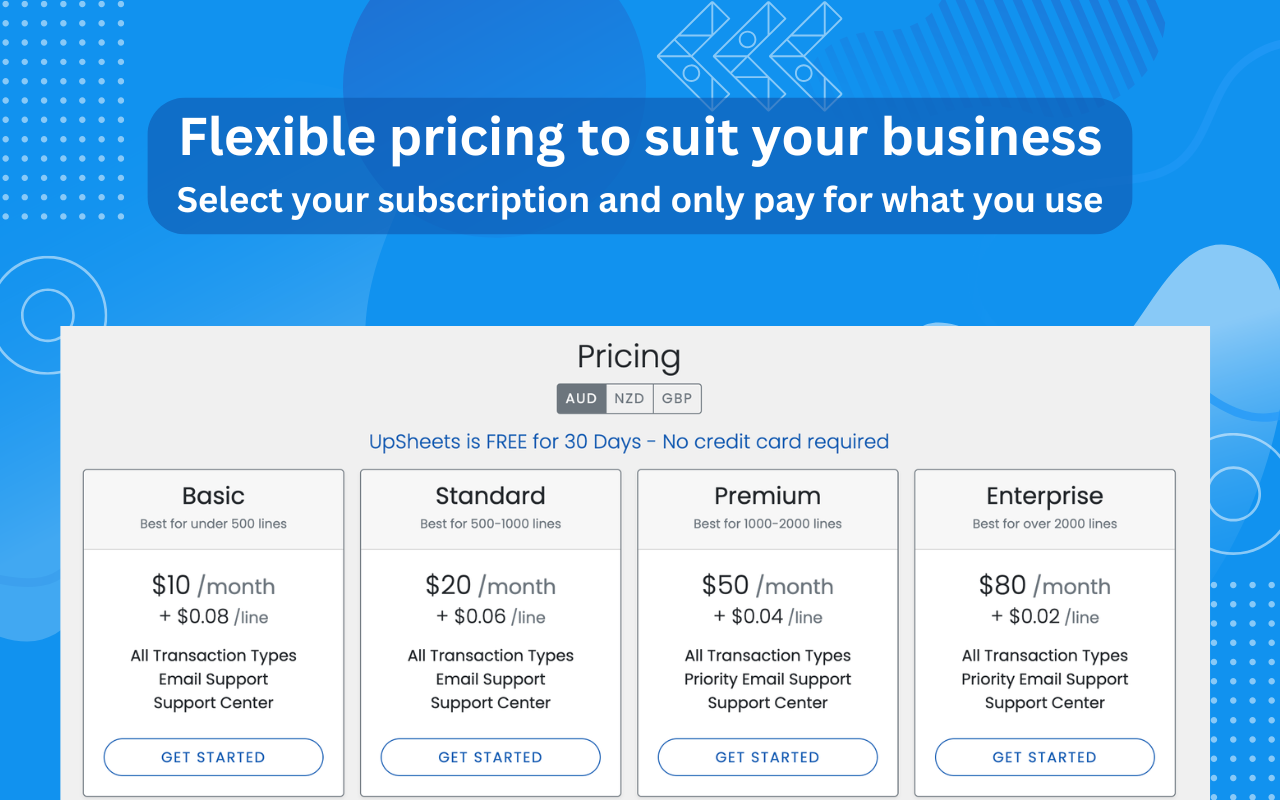This screenshot has height=800, width=1280.
Task: Click Get Started under the Standard plan
Action: 490,757
